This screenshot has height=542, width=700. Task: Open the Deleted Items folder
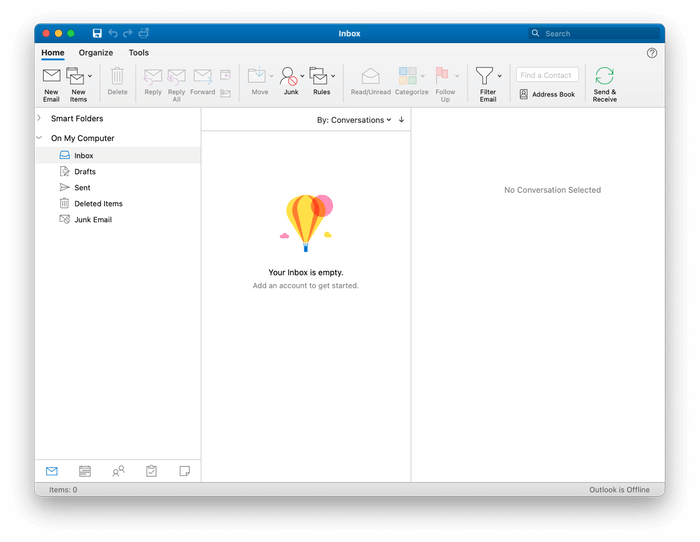pos(118,204)
